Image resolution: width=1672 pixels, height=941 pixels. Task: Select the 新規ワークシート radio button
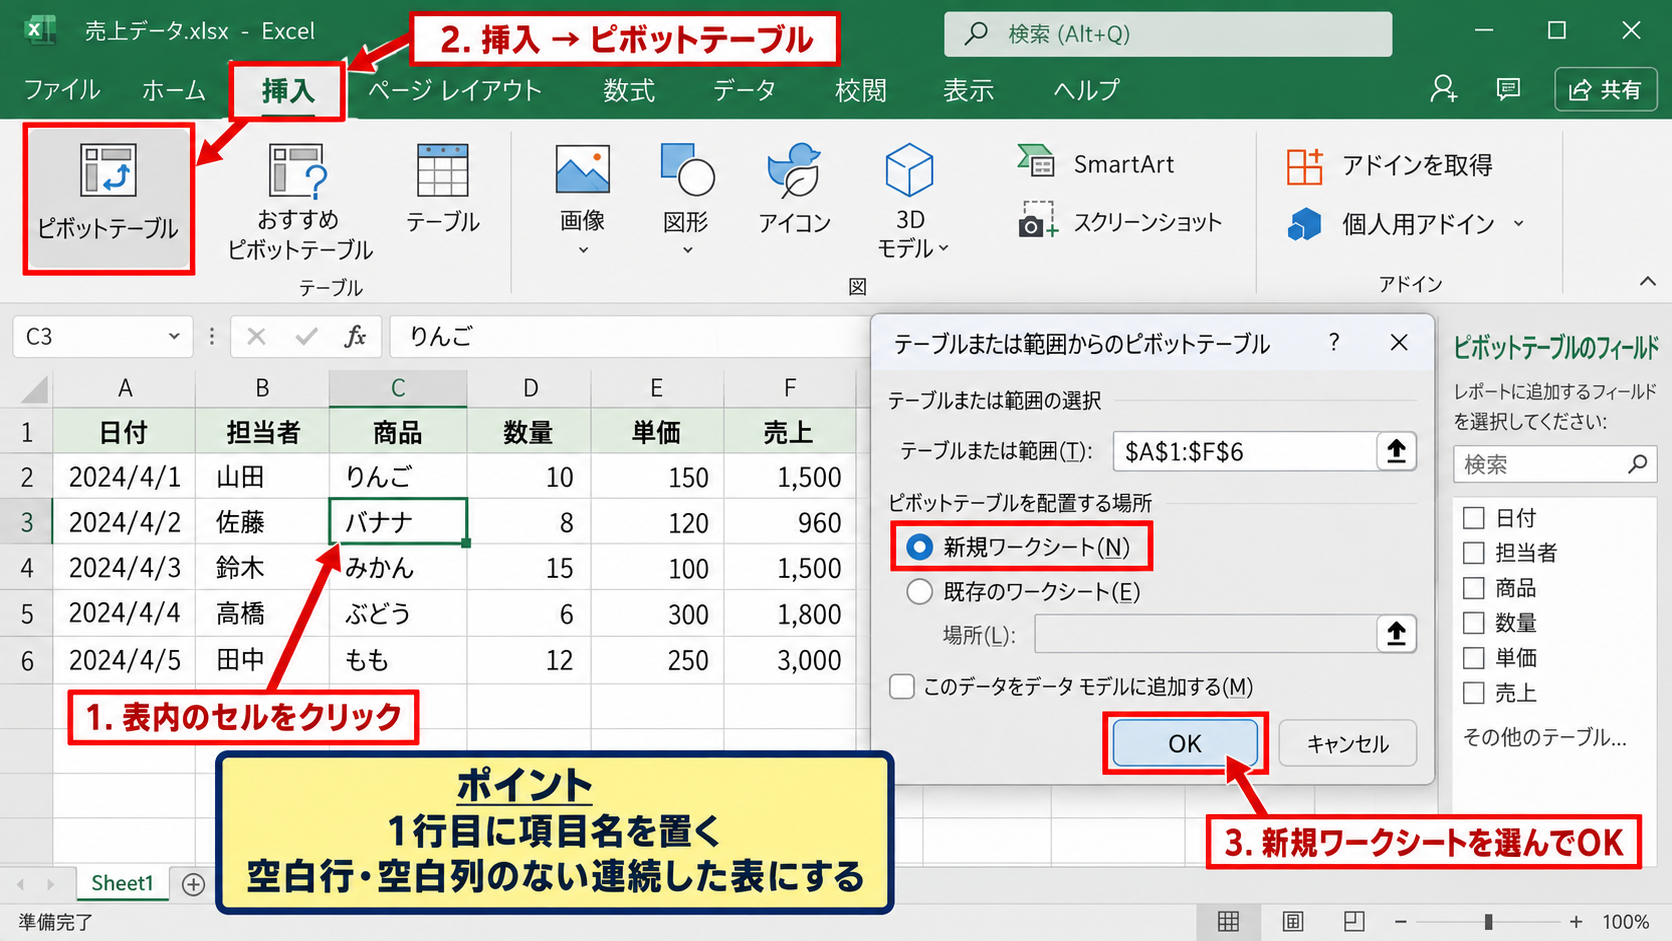click(x=919, y=547)
